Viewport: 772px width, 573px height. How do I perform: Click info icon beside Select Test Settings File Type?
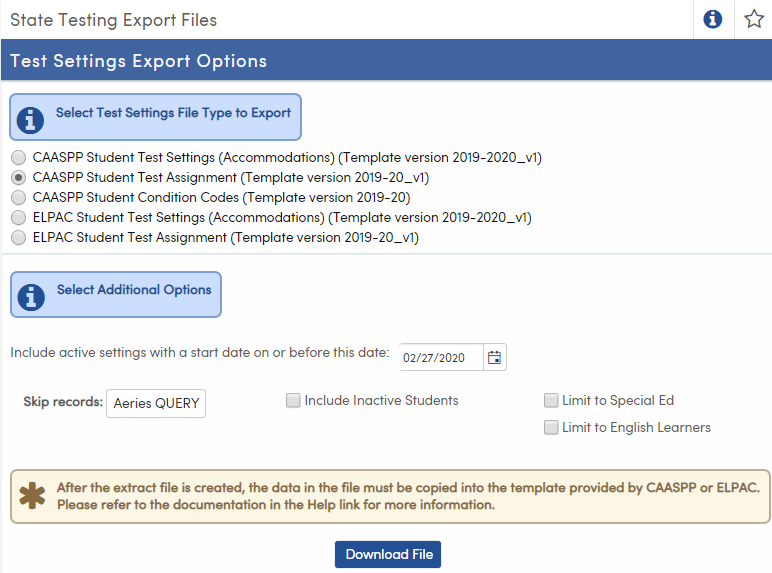(30, 120)
